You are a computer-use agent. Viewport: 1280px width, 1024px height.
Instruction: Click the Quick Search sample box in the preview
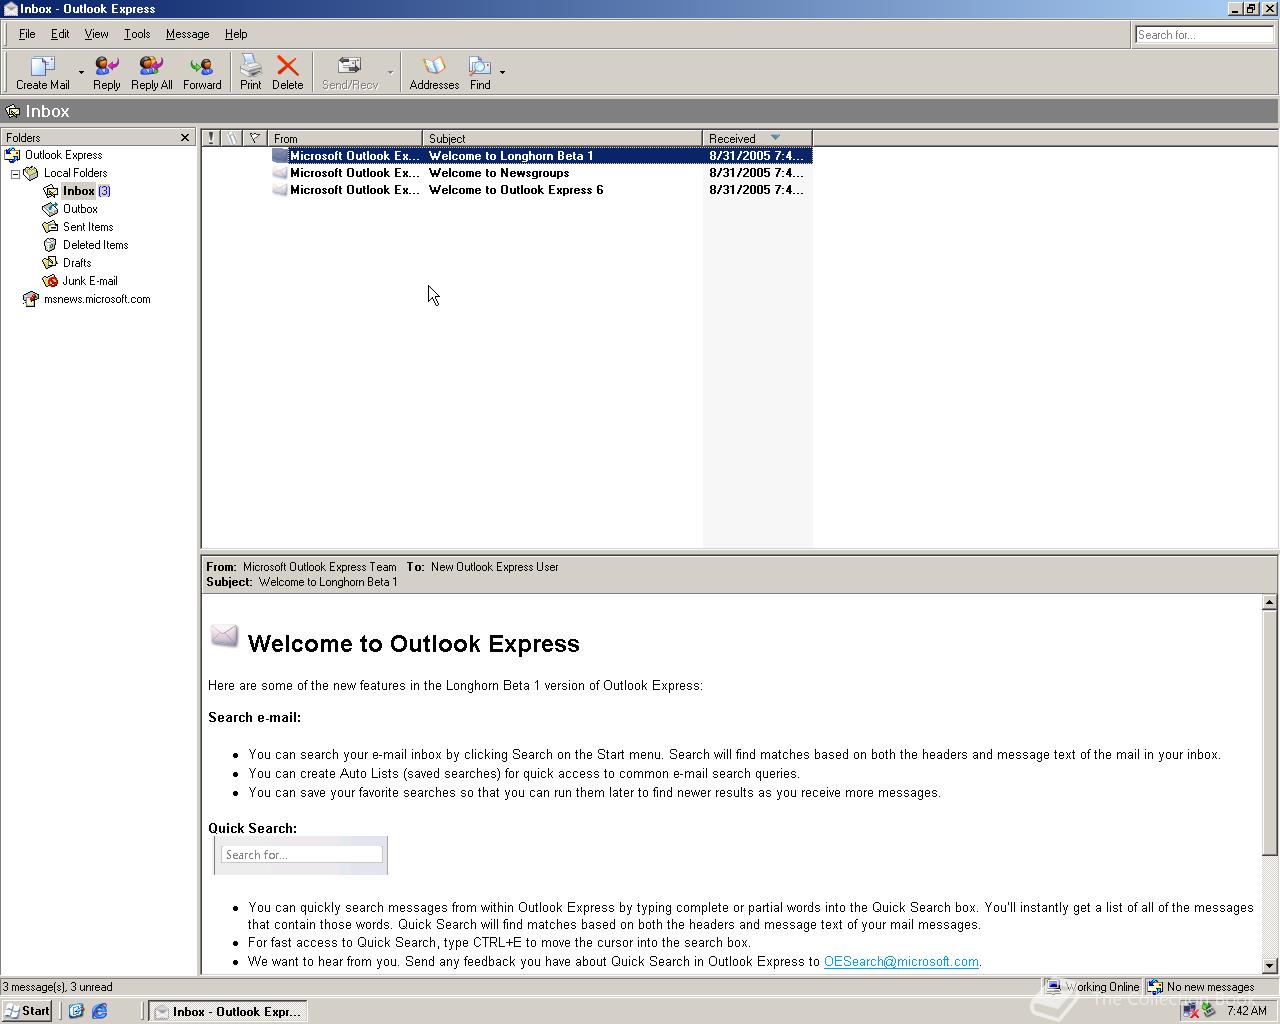point(301,855)
